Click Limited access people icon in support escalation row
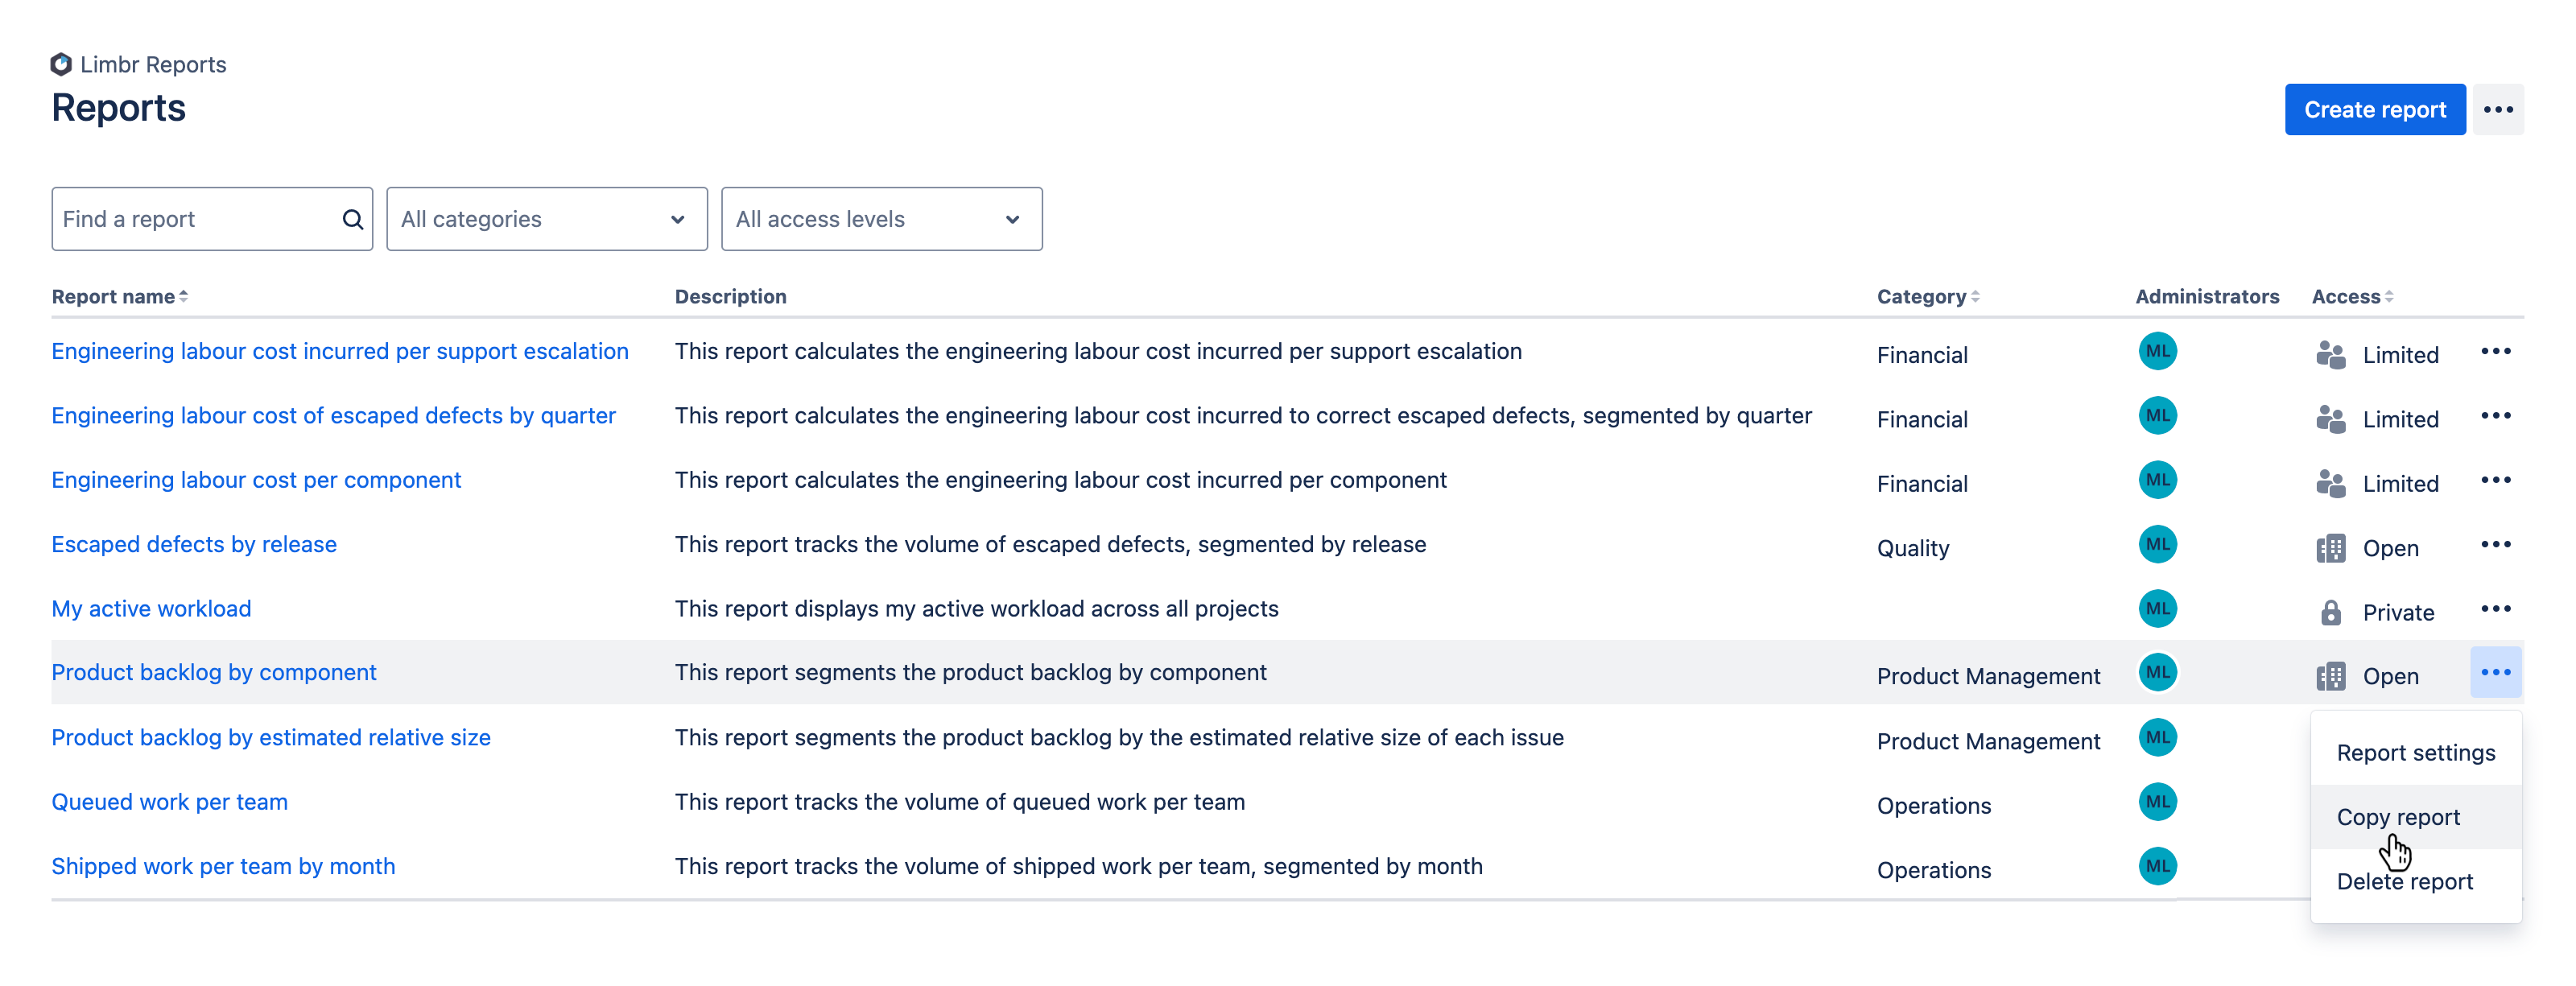Viewport: 2576px width, 986px height. coord(2330,355)
